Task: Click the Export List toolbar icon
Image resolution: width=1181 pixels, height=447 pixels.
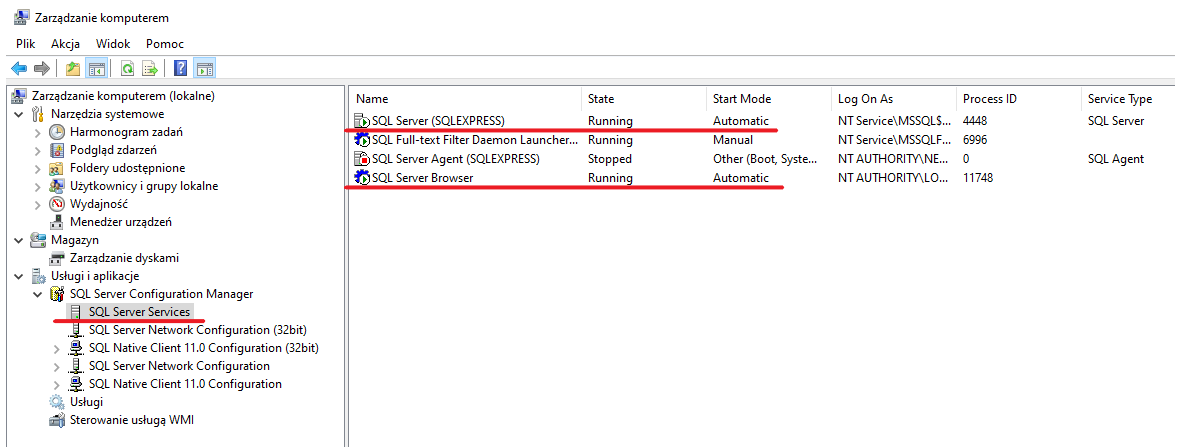Action: pos(150,69)
